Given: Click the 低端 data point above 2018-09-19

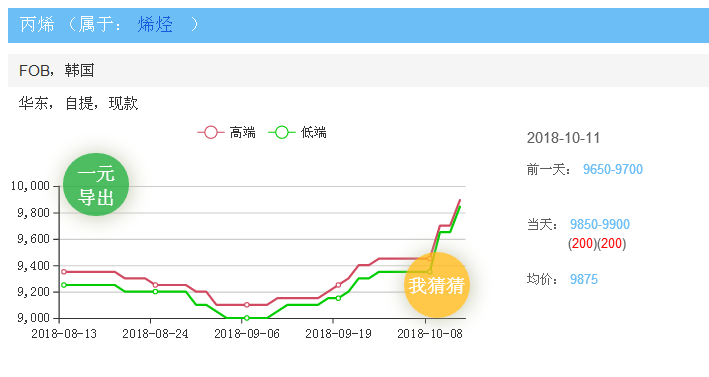Looking at the screenshot, I should tap(338, 298).
